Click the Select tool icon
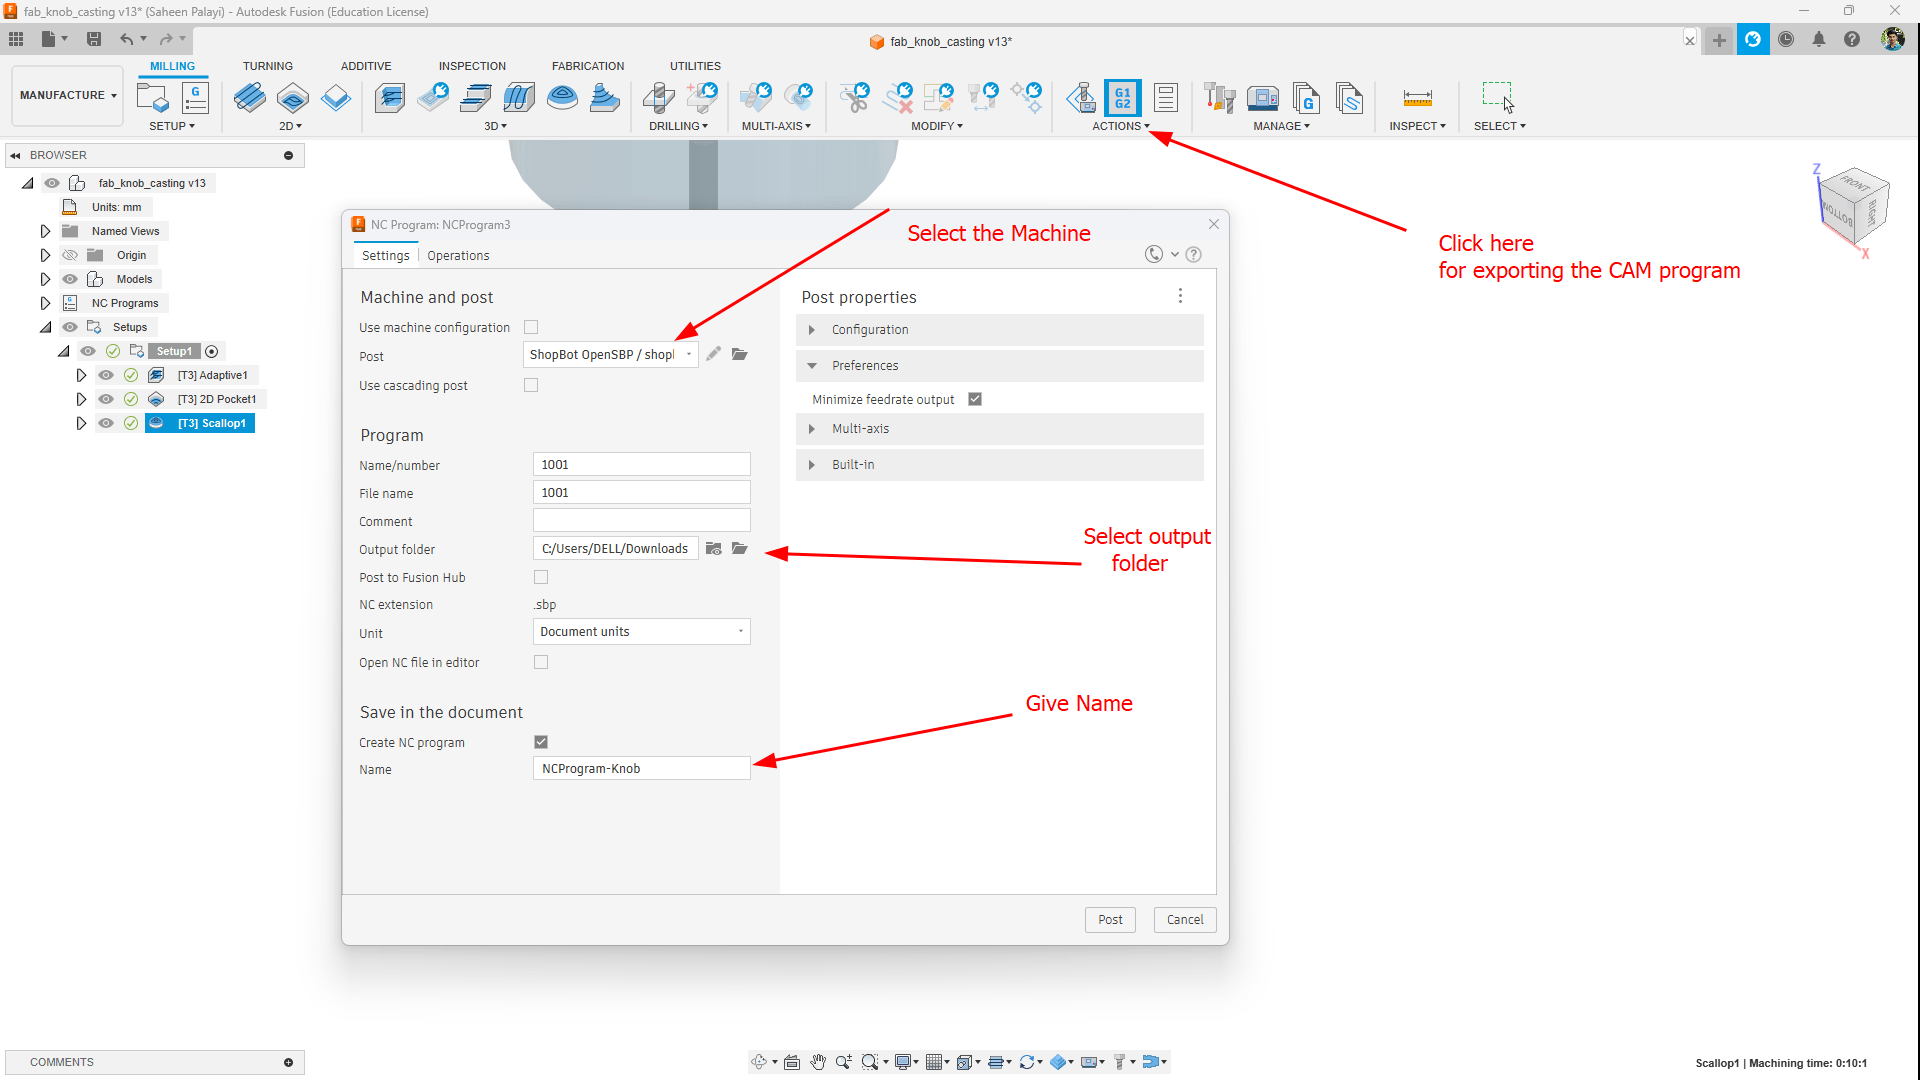The height and width of the screenshot is (1080, 1920). coord(1497,97)
